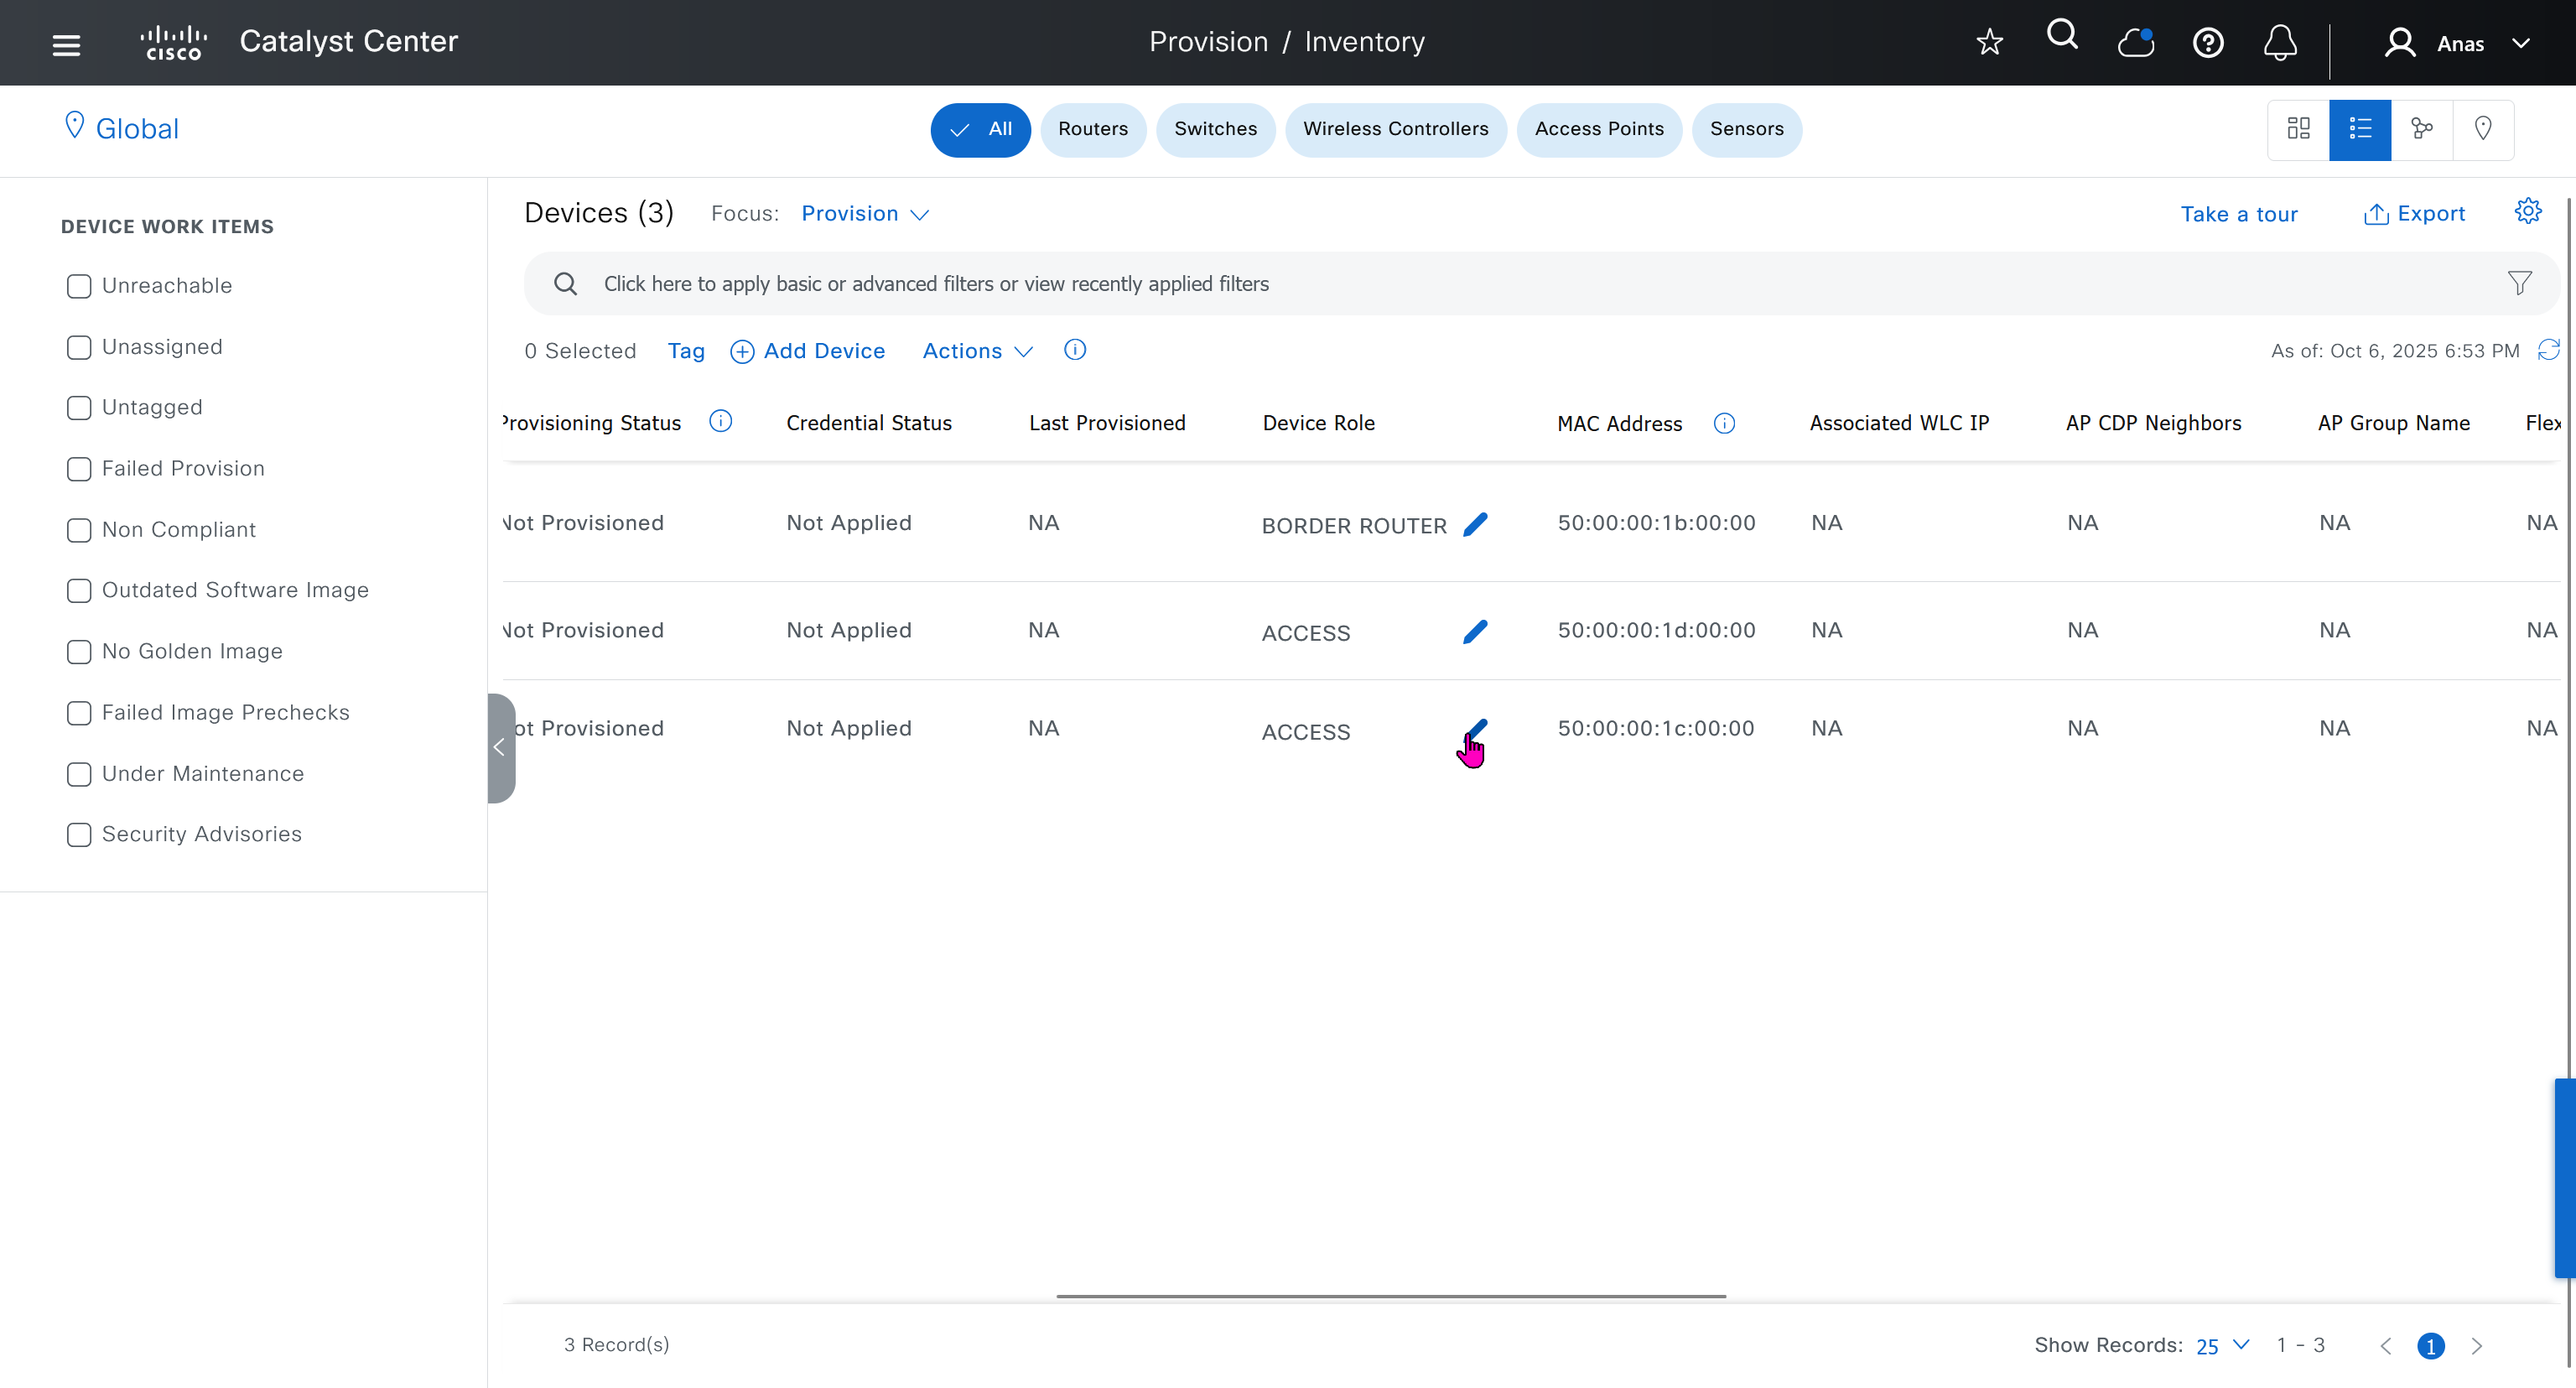Edit device role for BORDER ROUTER

[x=1475, y=525]
